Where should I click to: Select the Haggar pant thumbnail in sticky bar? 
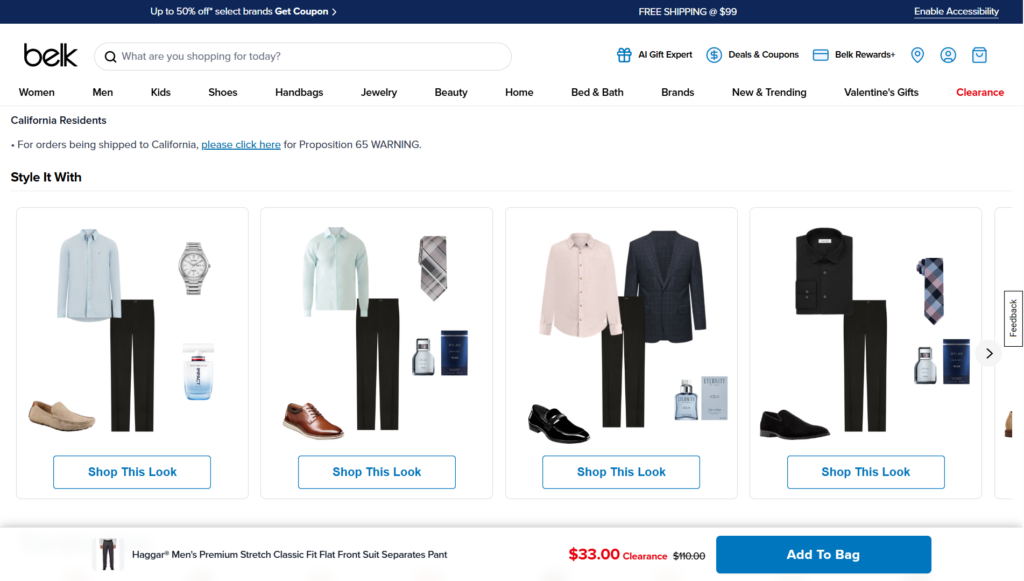point(108,554)
